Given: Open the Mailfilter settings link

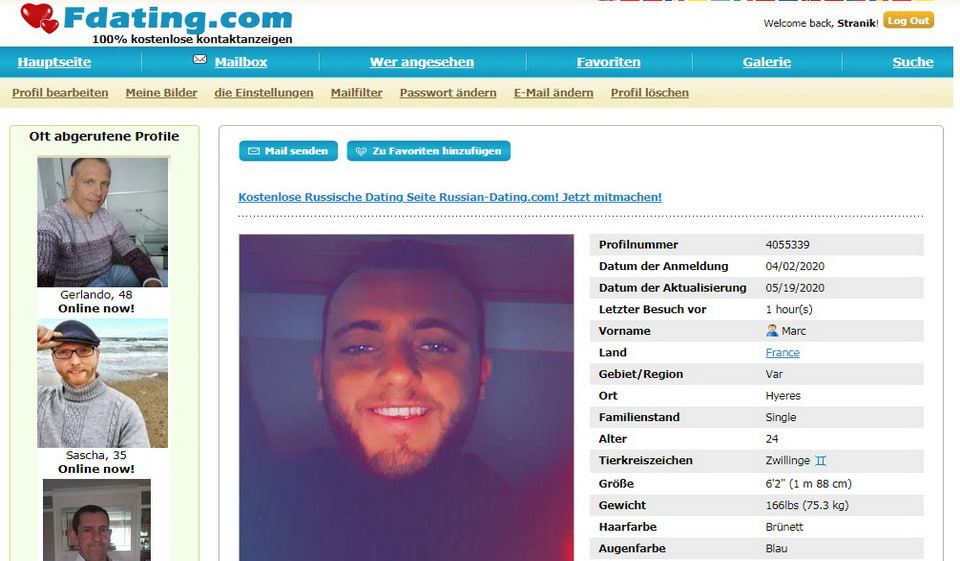Looking at the screenshot, I should (356, 92).
